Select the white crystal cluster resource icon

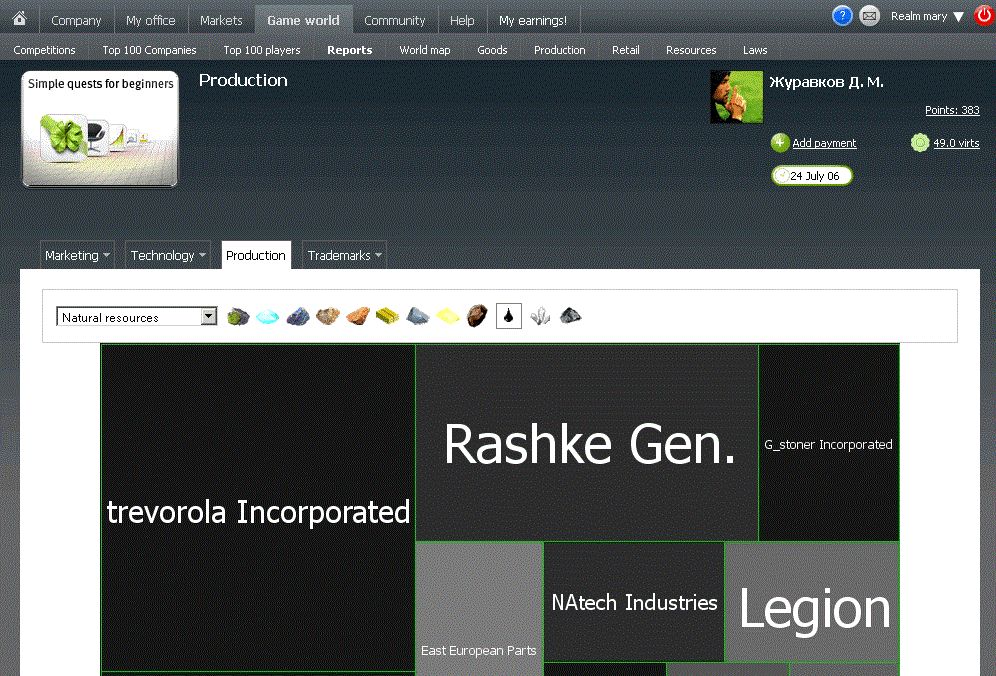point(539,317)
